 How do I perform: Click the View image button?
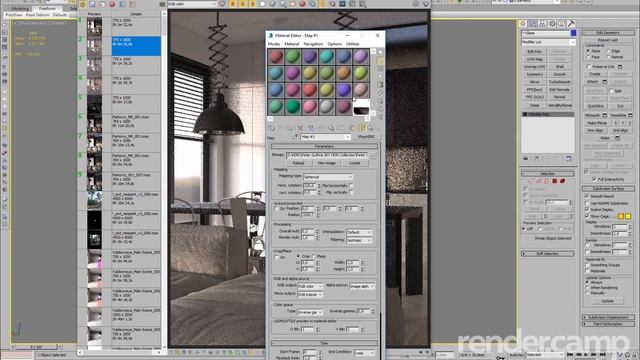pos(327,163)
